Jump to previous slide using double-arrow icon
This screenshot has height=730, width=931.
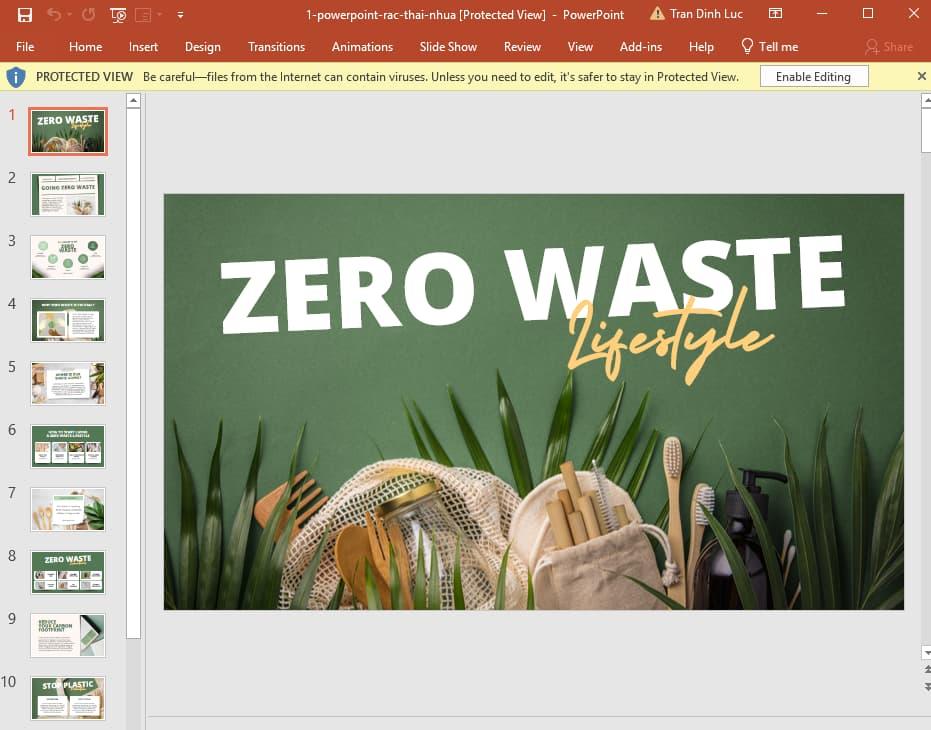[x=926, y=669]
